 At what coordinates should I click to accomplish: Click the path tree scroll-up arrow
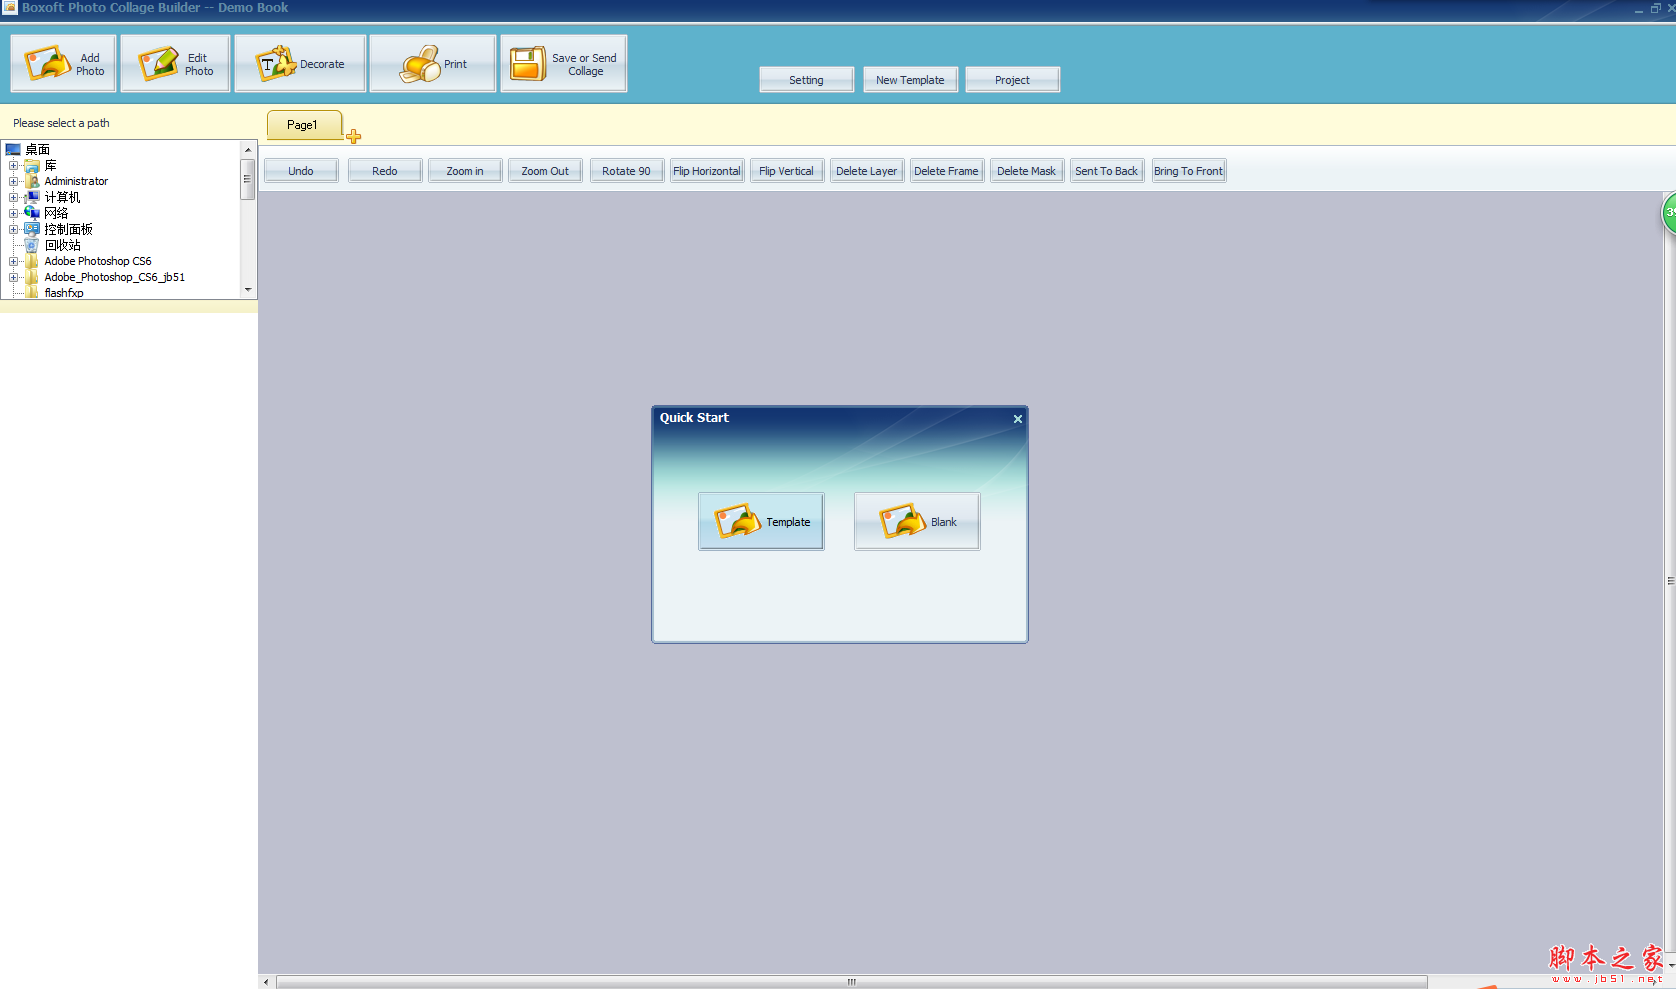pos(248,150)
